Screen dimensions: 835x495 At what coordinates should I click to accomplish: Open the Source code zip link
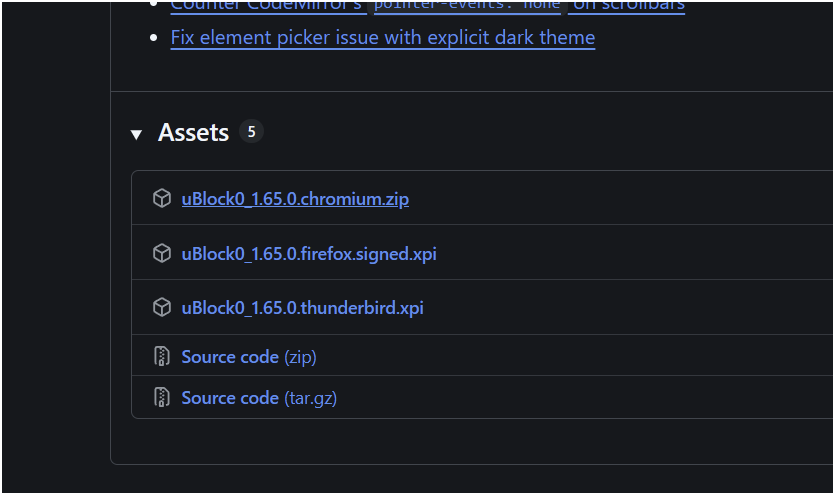point(249,357)
